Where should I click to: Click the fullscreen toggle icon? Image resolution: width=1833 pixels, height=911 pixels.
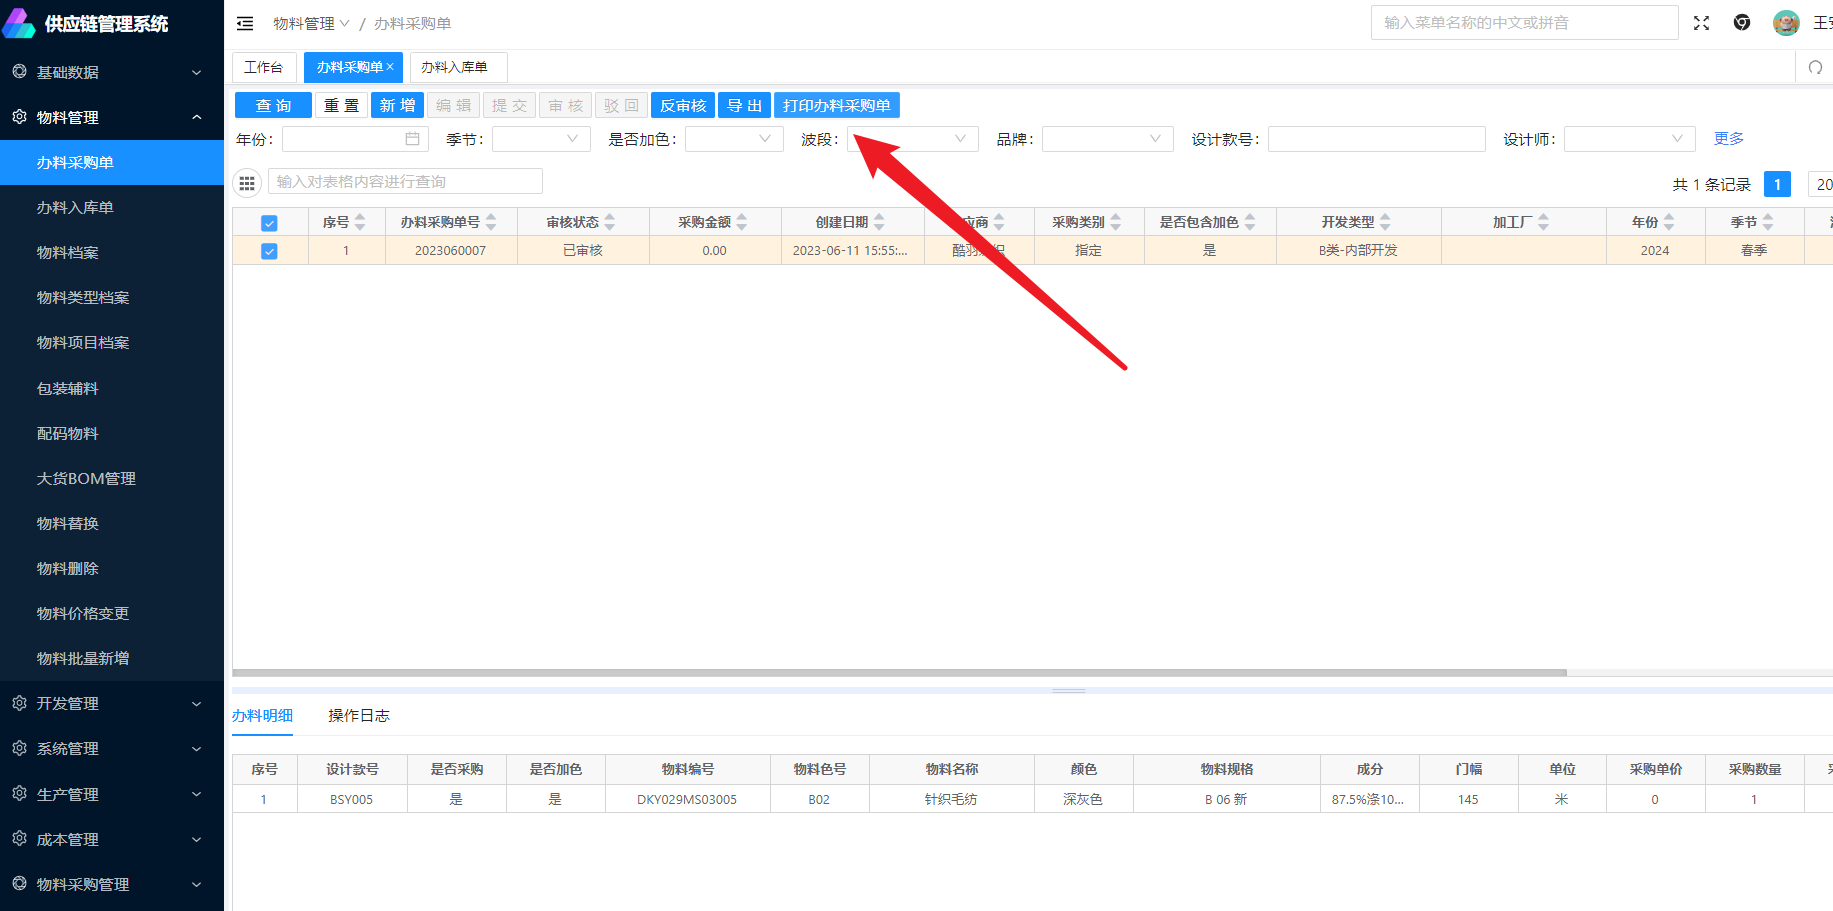point(1701,23)
